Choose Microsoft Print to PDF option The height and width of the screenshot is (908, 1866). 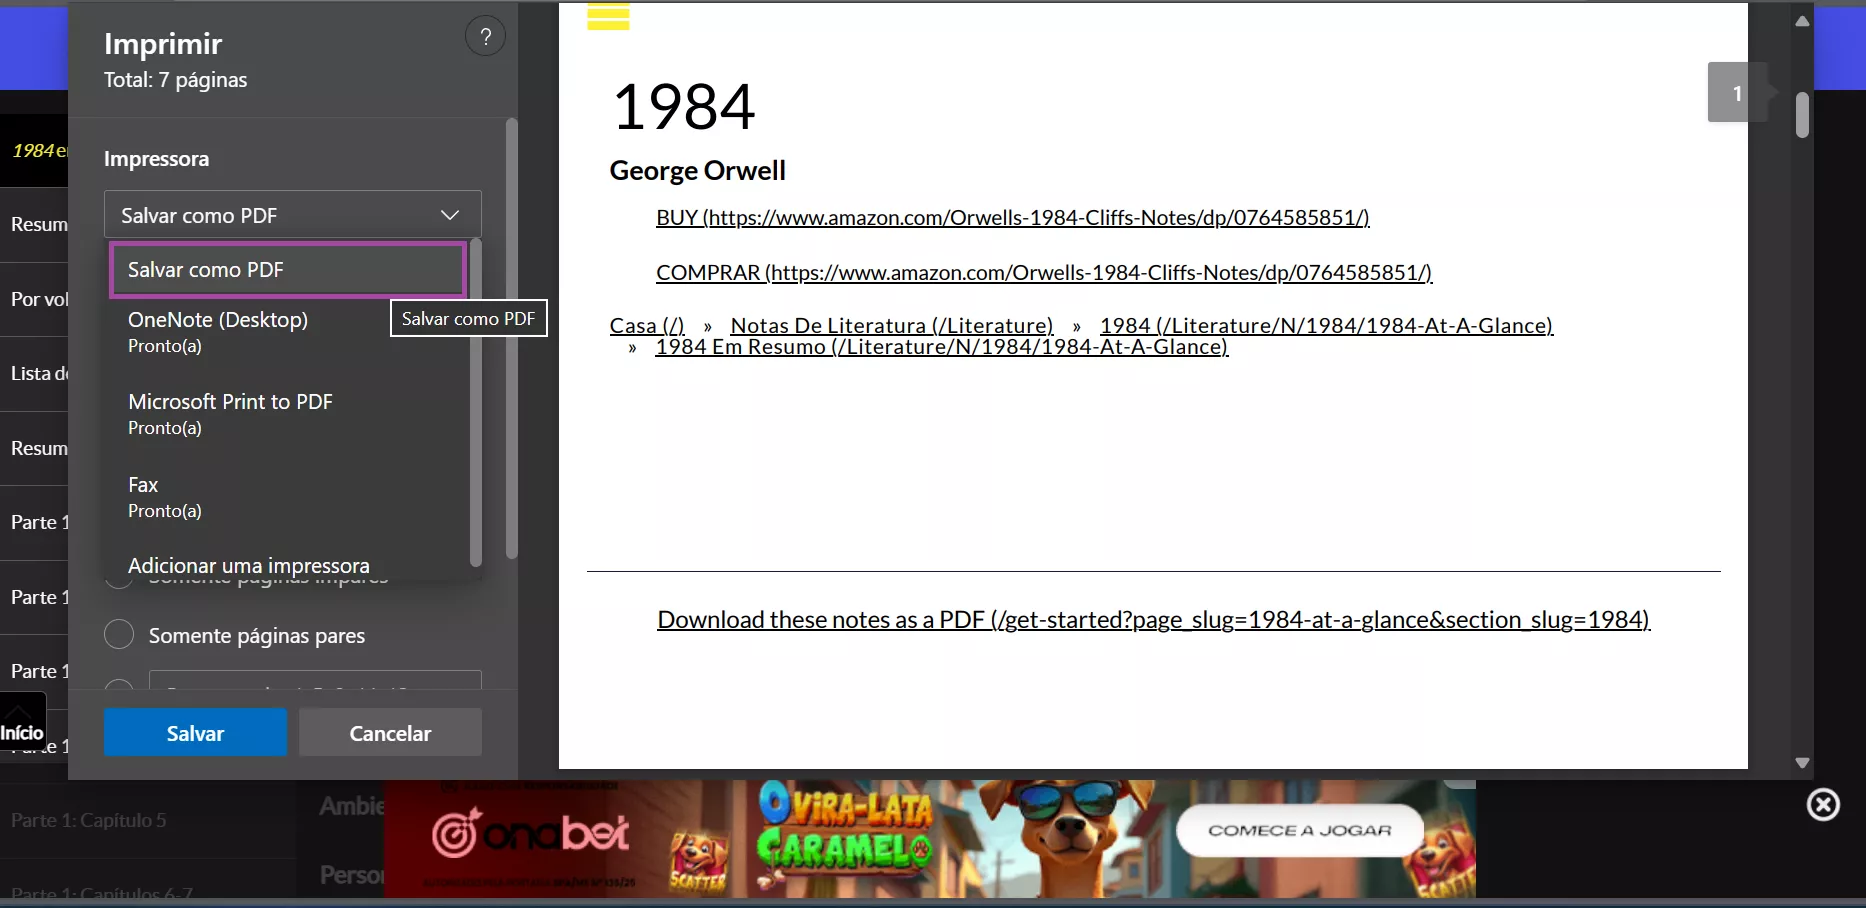288,414
